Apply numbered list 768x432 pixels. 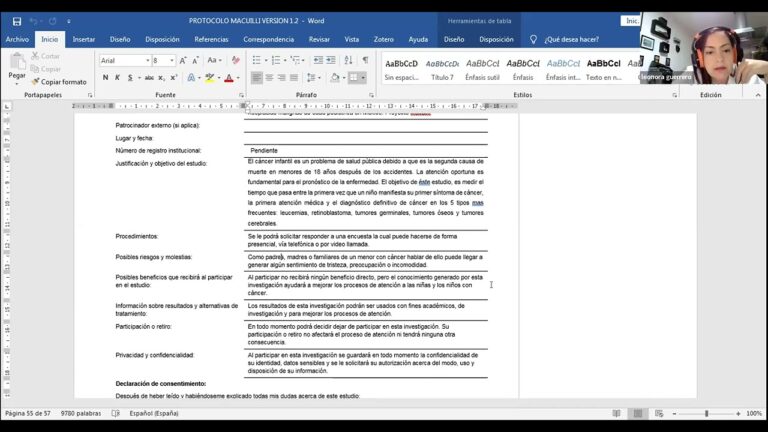coord(276,60)
